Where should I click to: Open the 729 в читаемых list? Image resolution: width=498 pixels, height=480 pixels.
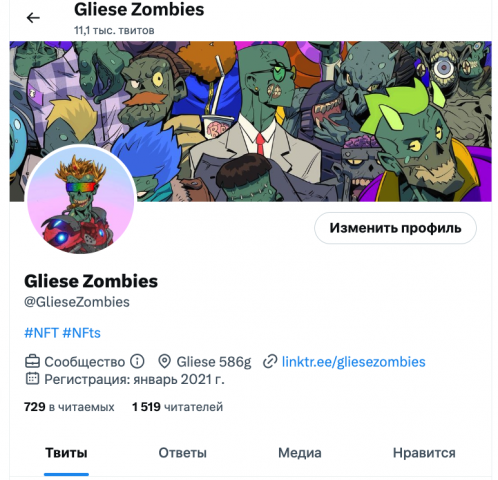pyautogui.click(x=69, y=407)
